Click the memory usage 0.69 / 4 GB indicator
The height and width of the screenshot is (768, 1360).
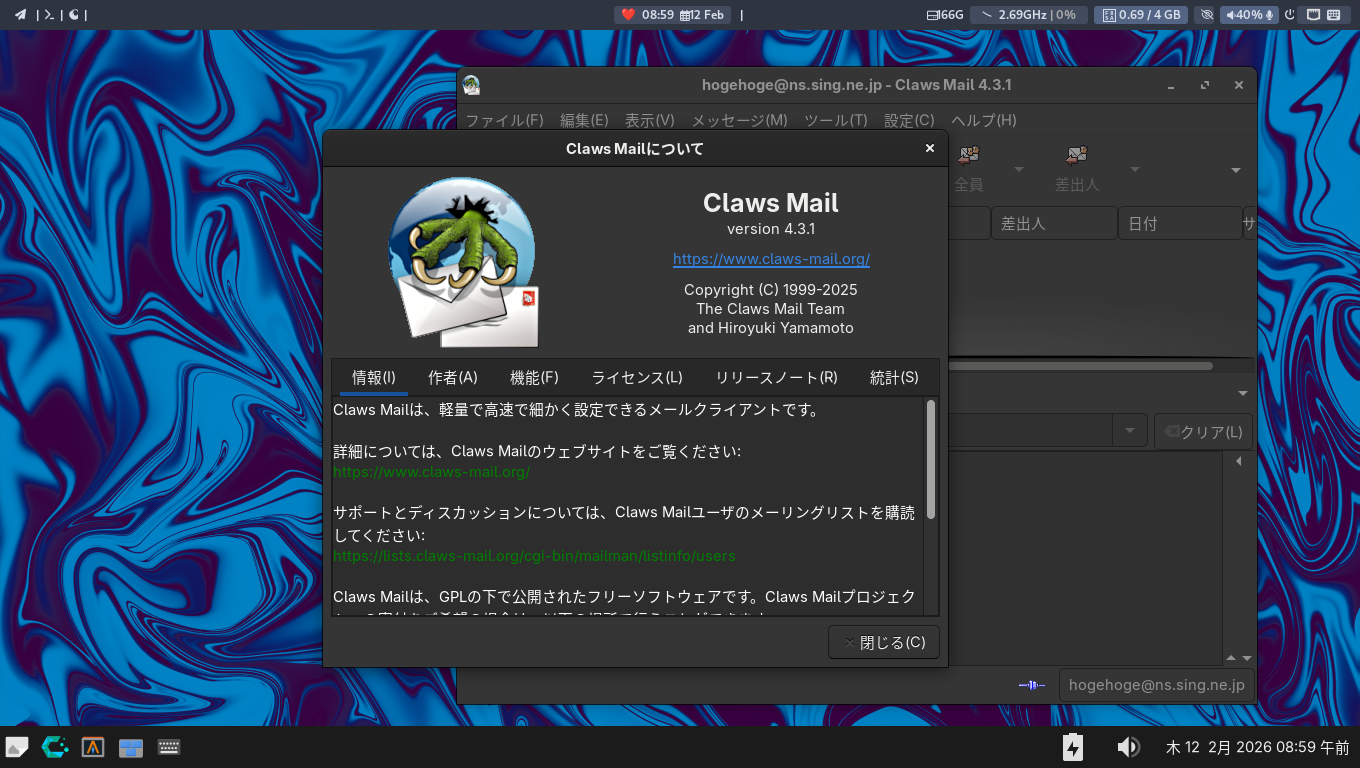coord(1142,15)
